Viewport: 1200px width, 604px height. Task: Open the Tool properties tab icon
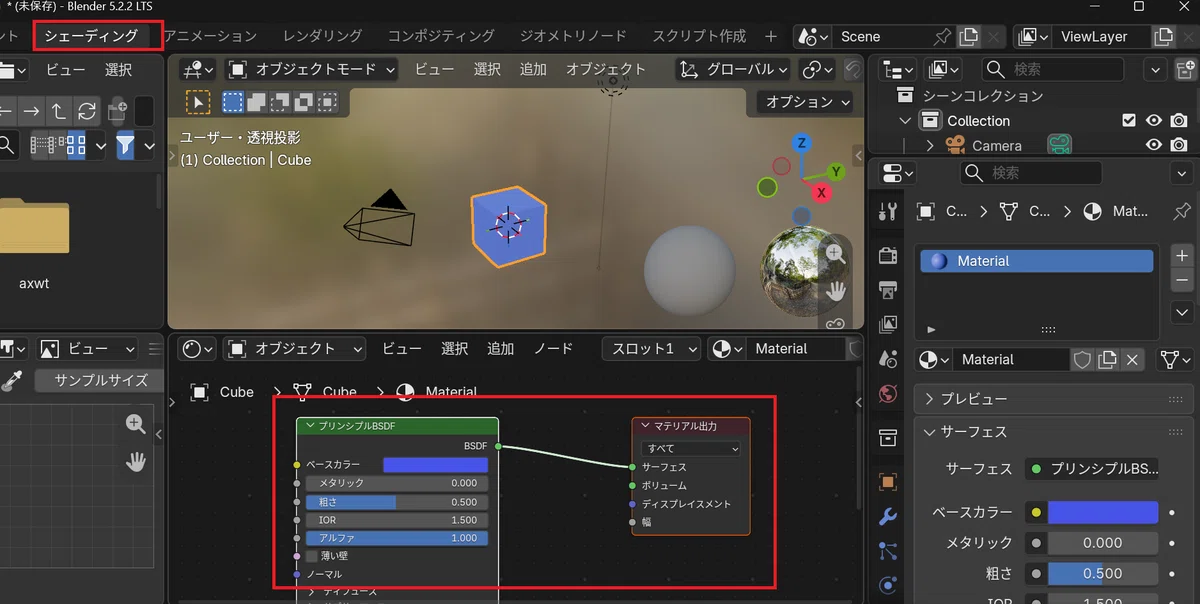[x=888, y=212]
